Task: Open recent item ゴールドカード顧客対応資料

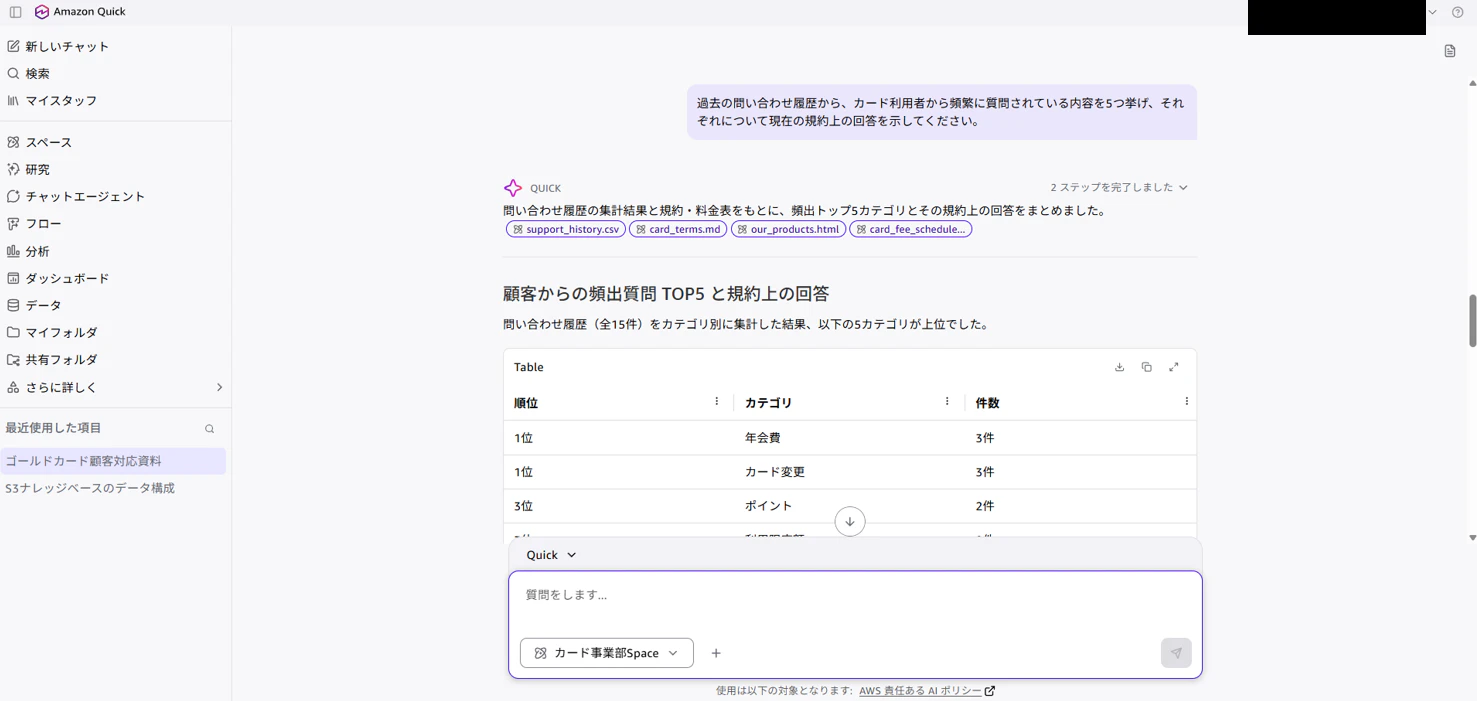Action: click(113, 461)
